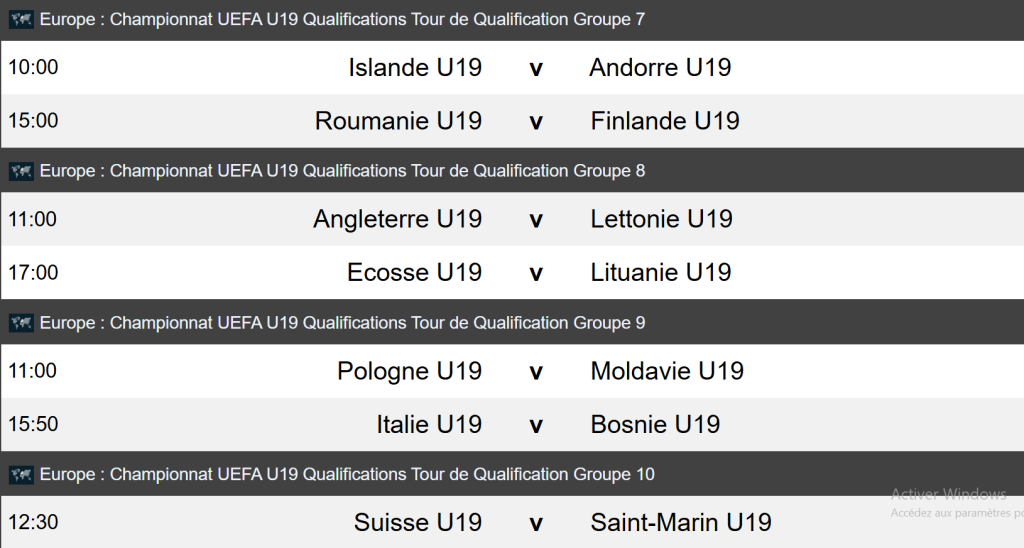This screenshot has width=1024, height=548.
Task: Open the Groupe 7 qualification header
Action: (x=342, y=20)
